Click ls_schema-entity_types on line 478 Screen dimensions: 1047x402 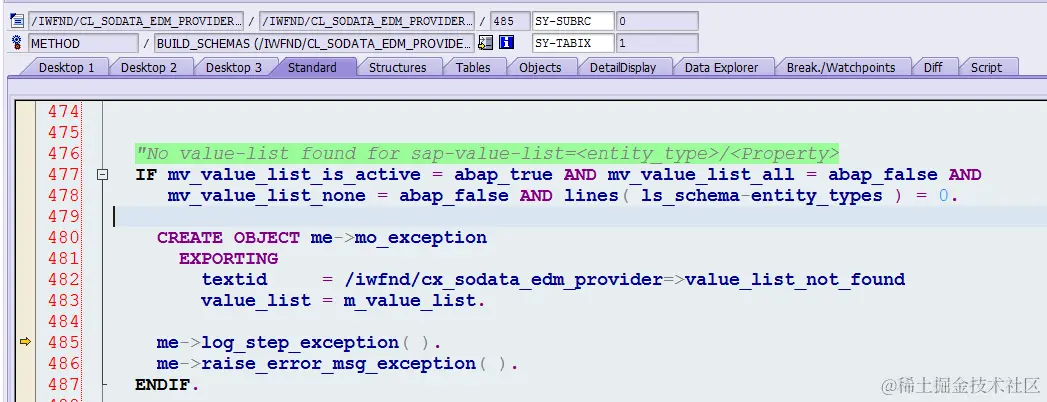pyautogui.click(x=761, y=196)
